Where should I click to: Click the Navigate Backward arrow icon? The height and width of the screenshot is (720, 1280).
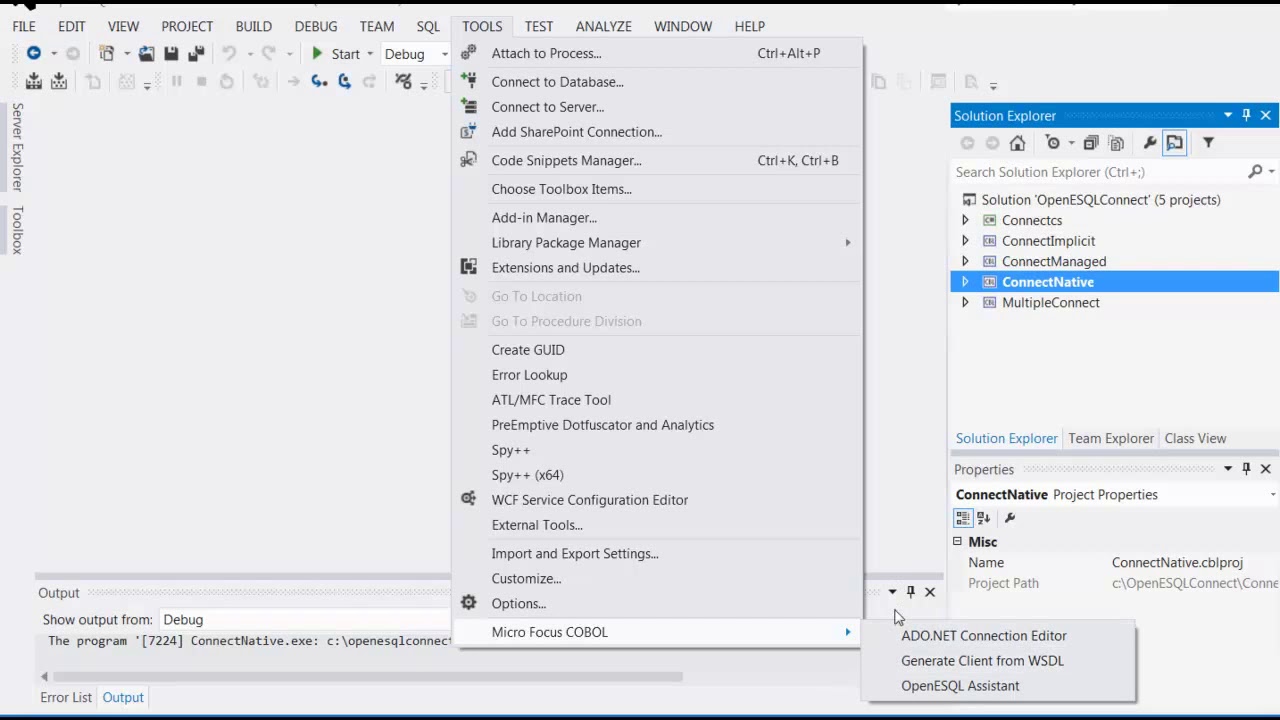coord(34,53)
